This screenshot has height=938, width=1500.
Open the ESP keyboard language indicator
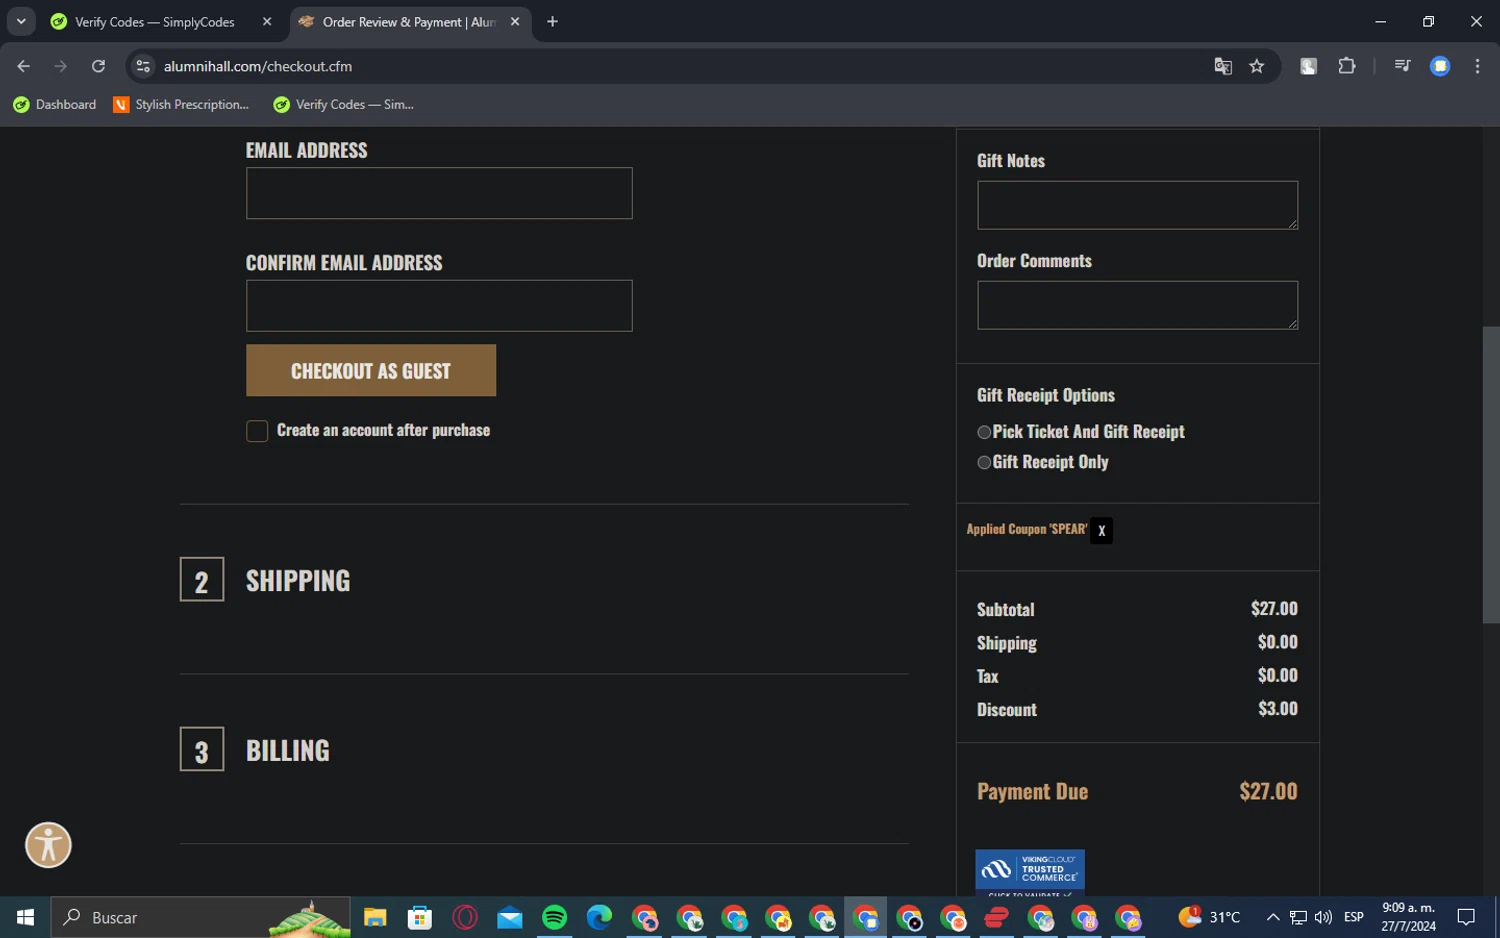coord(1354,917)
